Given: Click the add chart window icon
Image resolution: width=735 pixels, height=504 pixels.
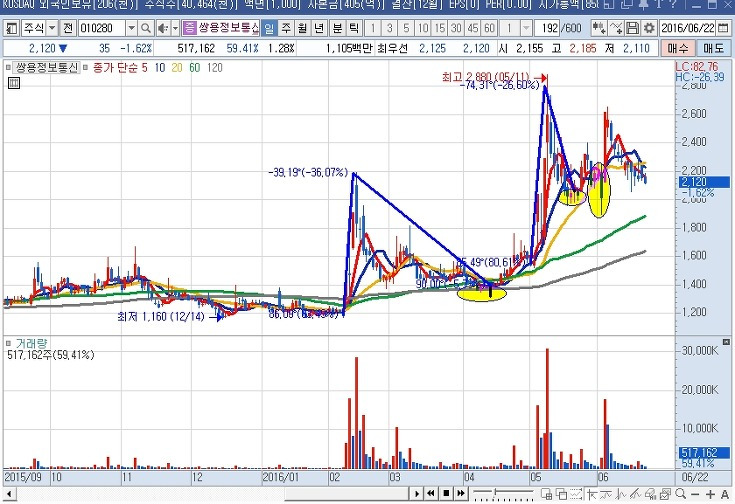Looking at the screenshot, I should (546, 494).
